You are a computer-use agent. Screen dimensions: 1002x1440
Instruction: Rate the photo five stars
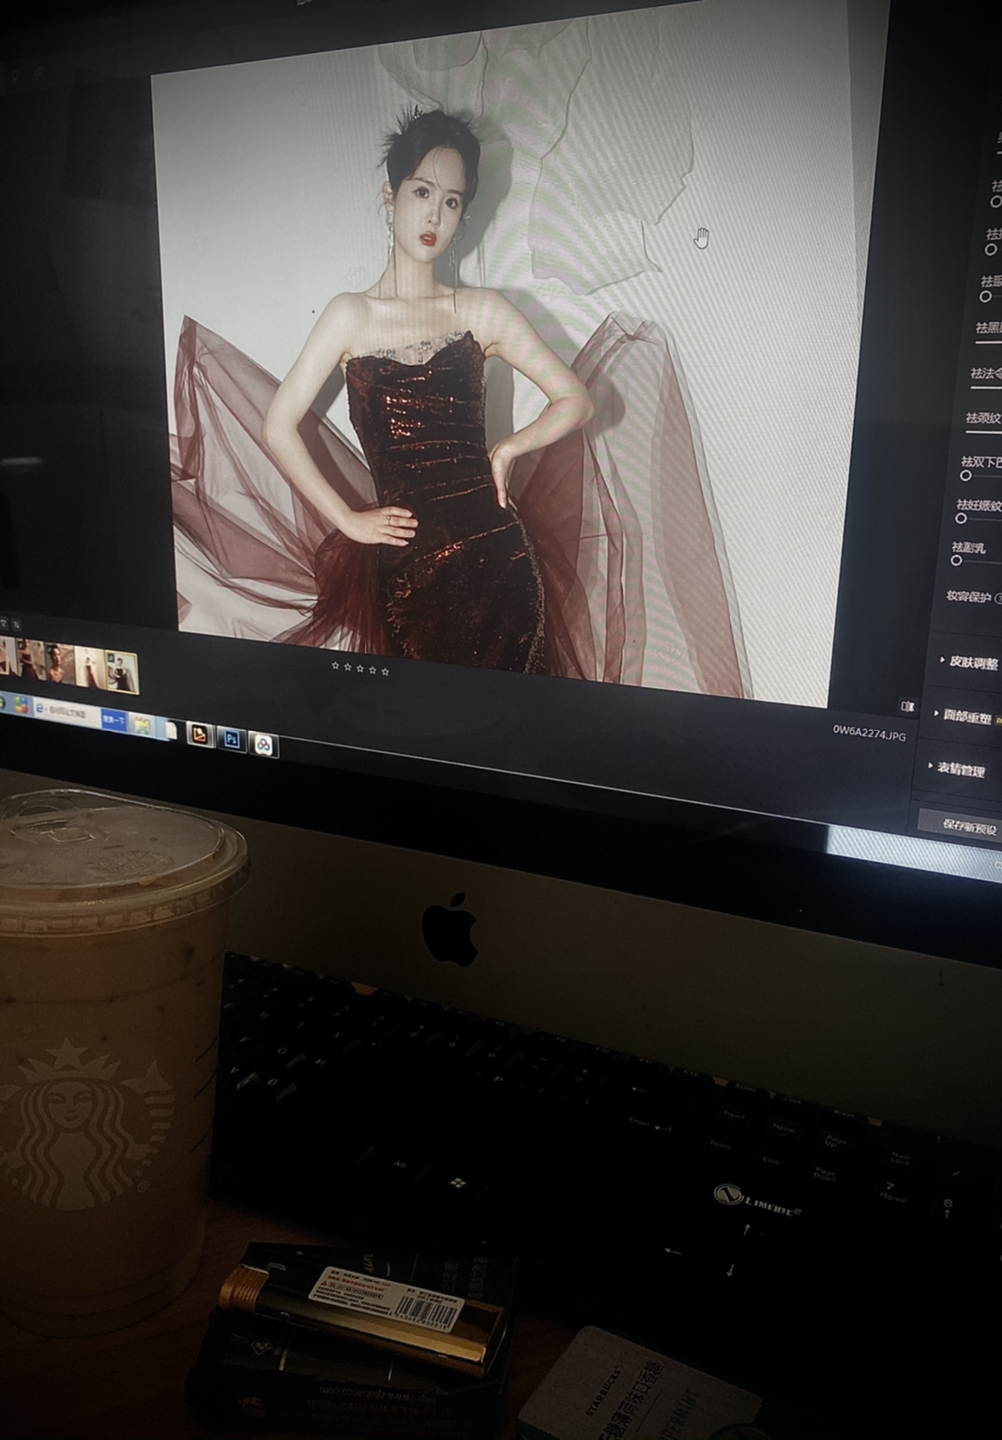point(385,670)
